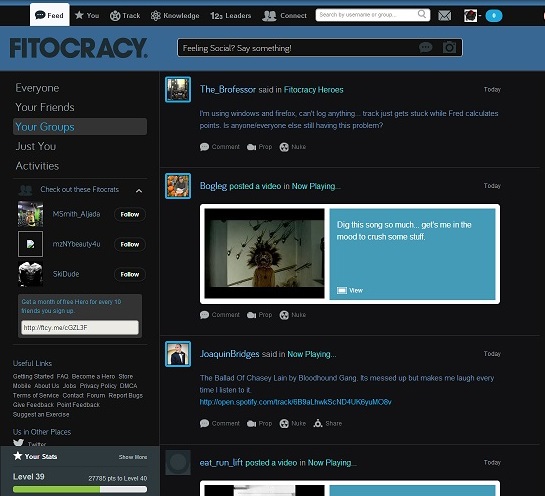Comment on JoaquinBridges' post
The height and width of the screenshot is (496, 545).
click(x=220, y=423)
